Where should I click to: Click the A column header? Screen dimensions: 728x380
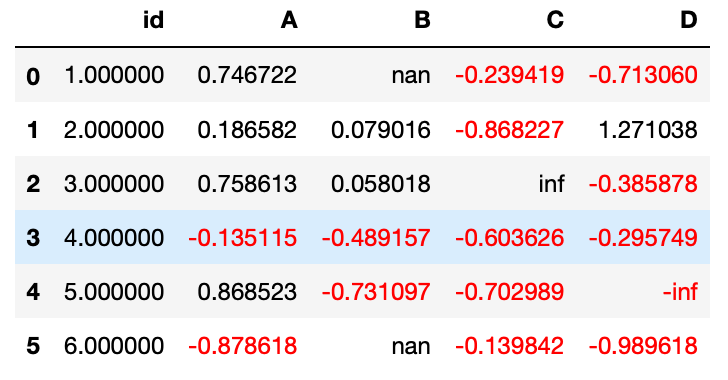coord(289,20)
